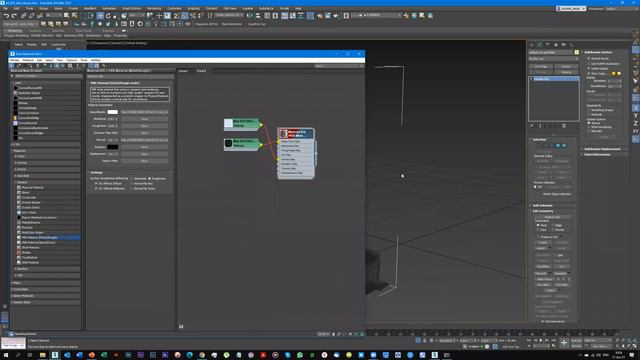Click the Align tool icon
Screen dimensions: 640x360
(258, 16)
